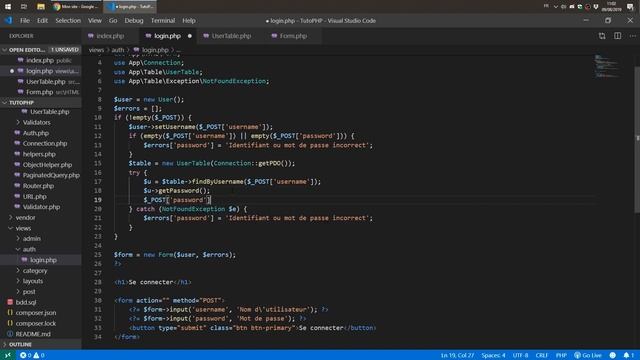Image resolution: width=640 pixels, height=360 pixels.
Task: Switch to the login.php editor tab
Action: (x=167, y=36)
